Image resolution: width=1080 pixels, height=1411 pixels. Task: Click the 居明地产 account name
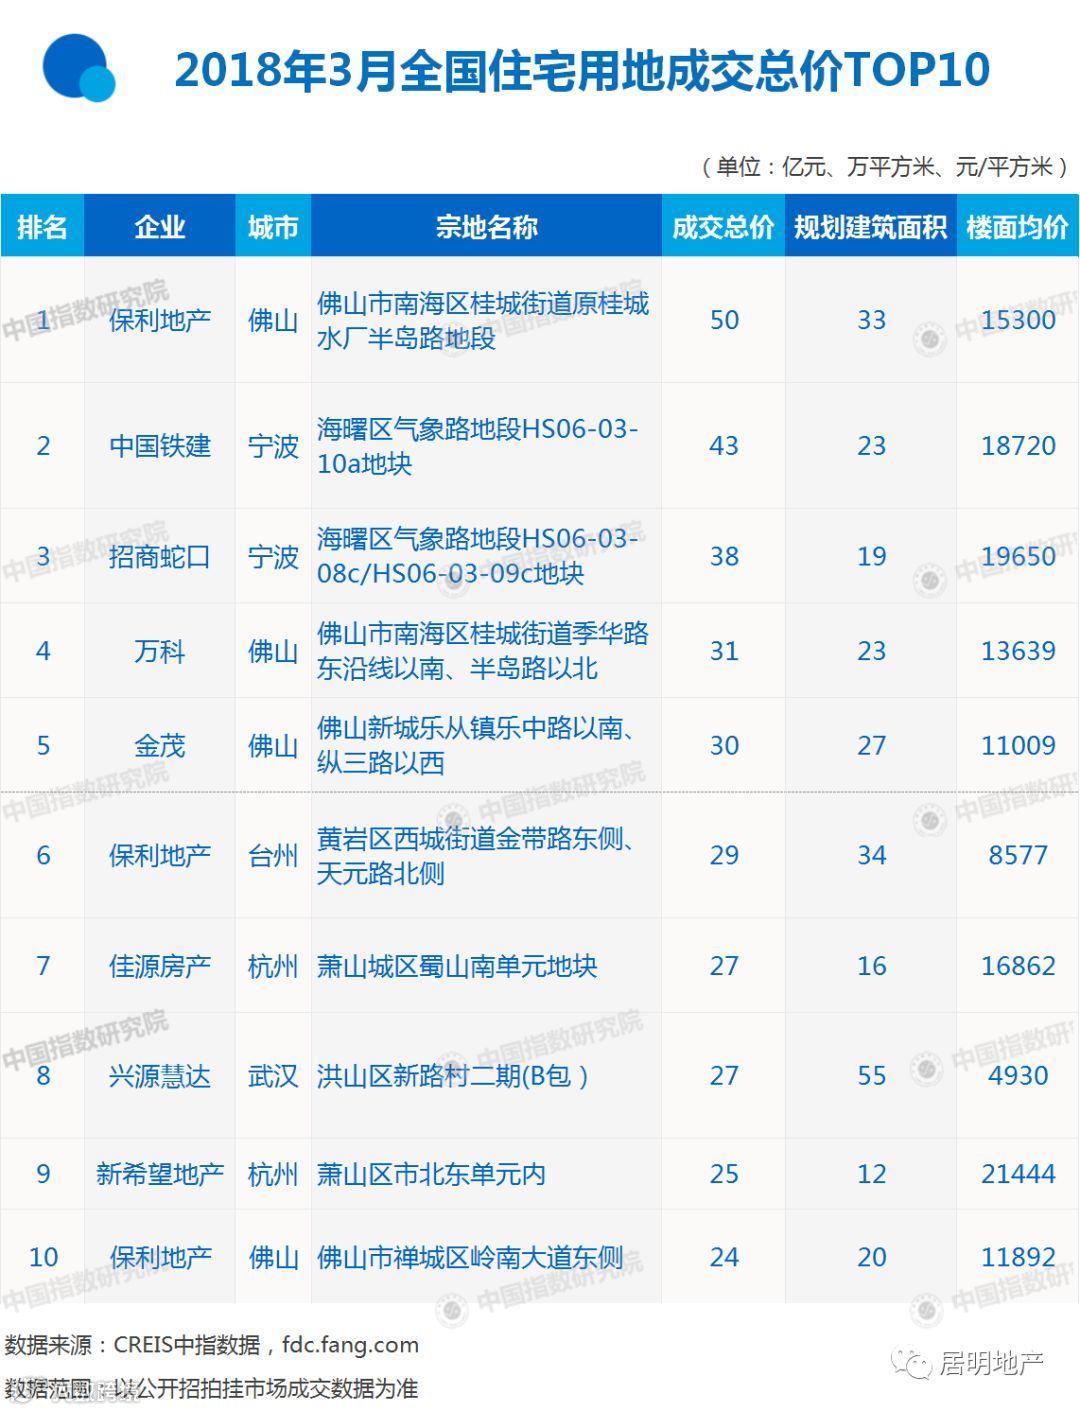[x=991, y=1363]
